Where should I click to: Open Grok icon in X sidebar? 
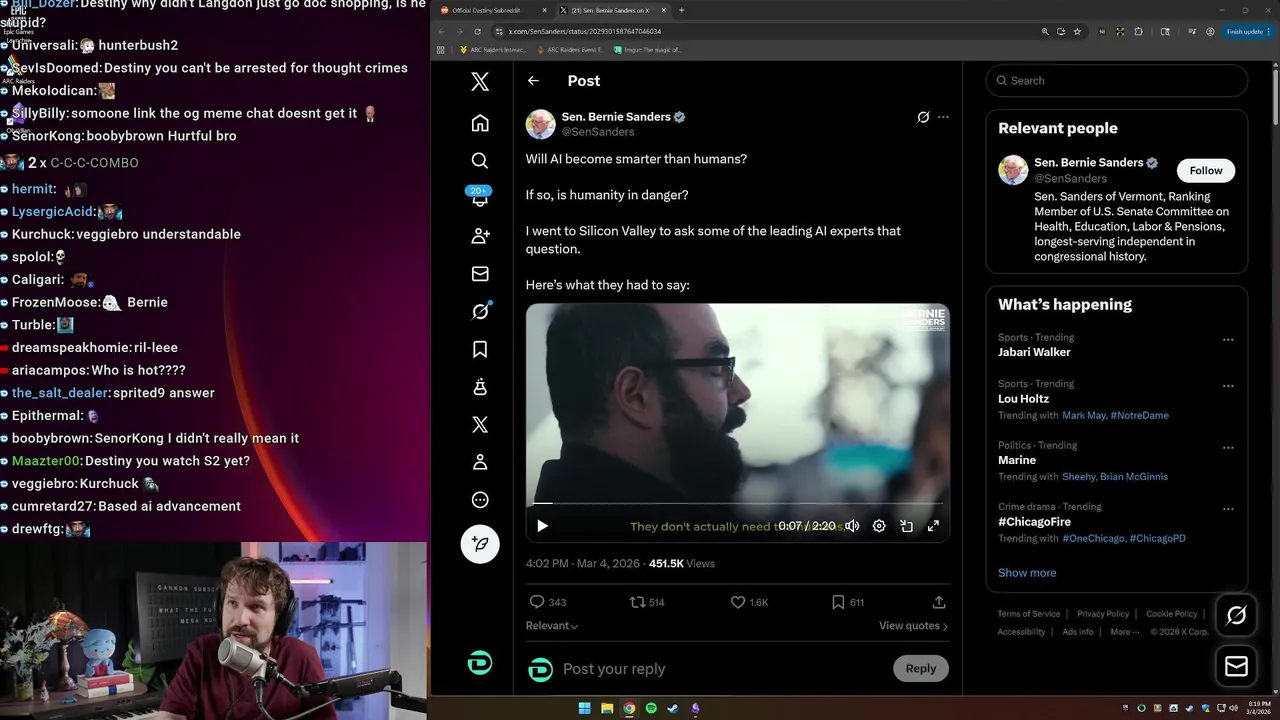pyautogui.click(x=480, y=311)
